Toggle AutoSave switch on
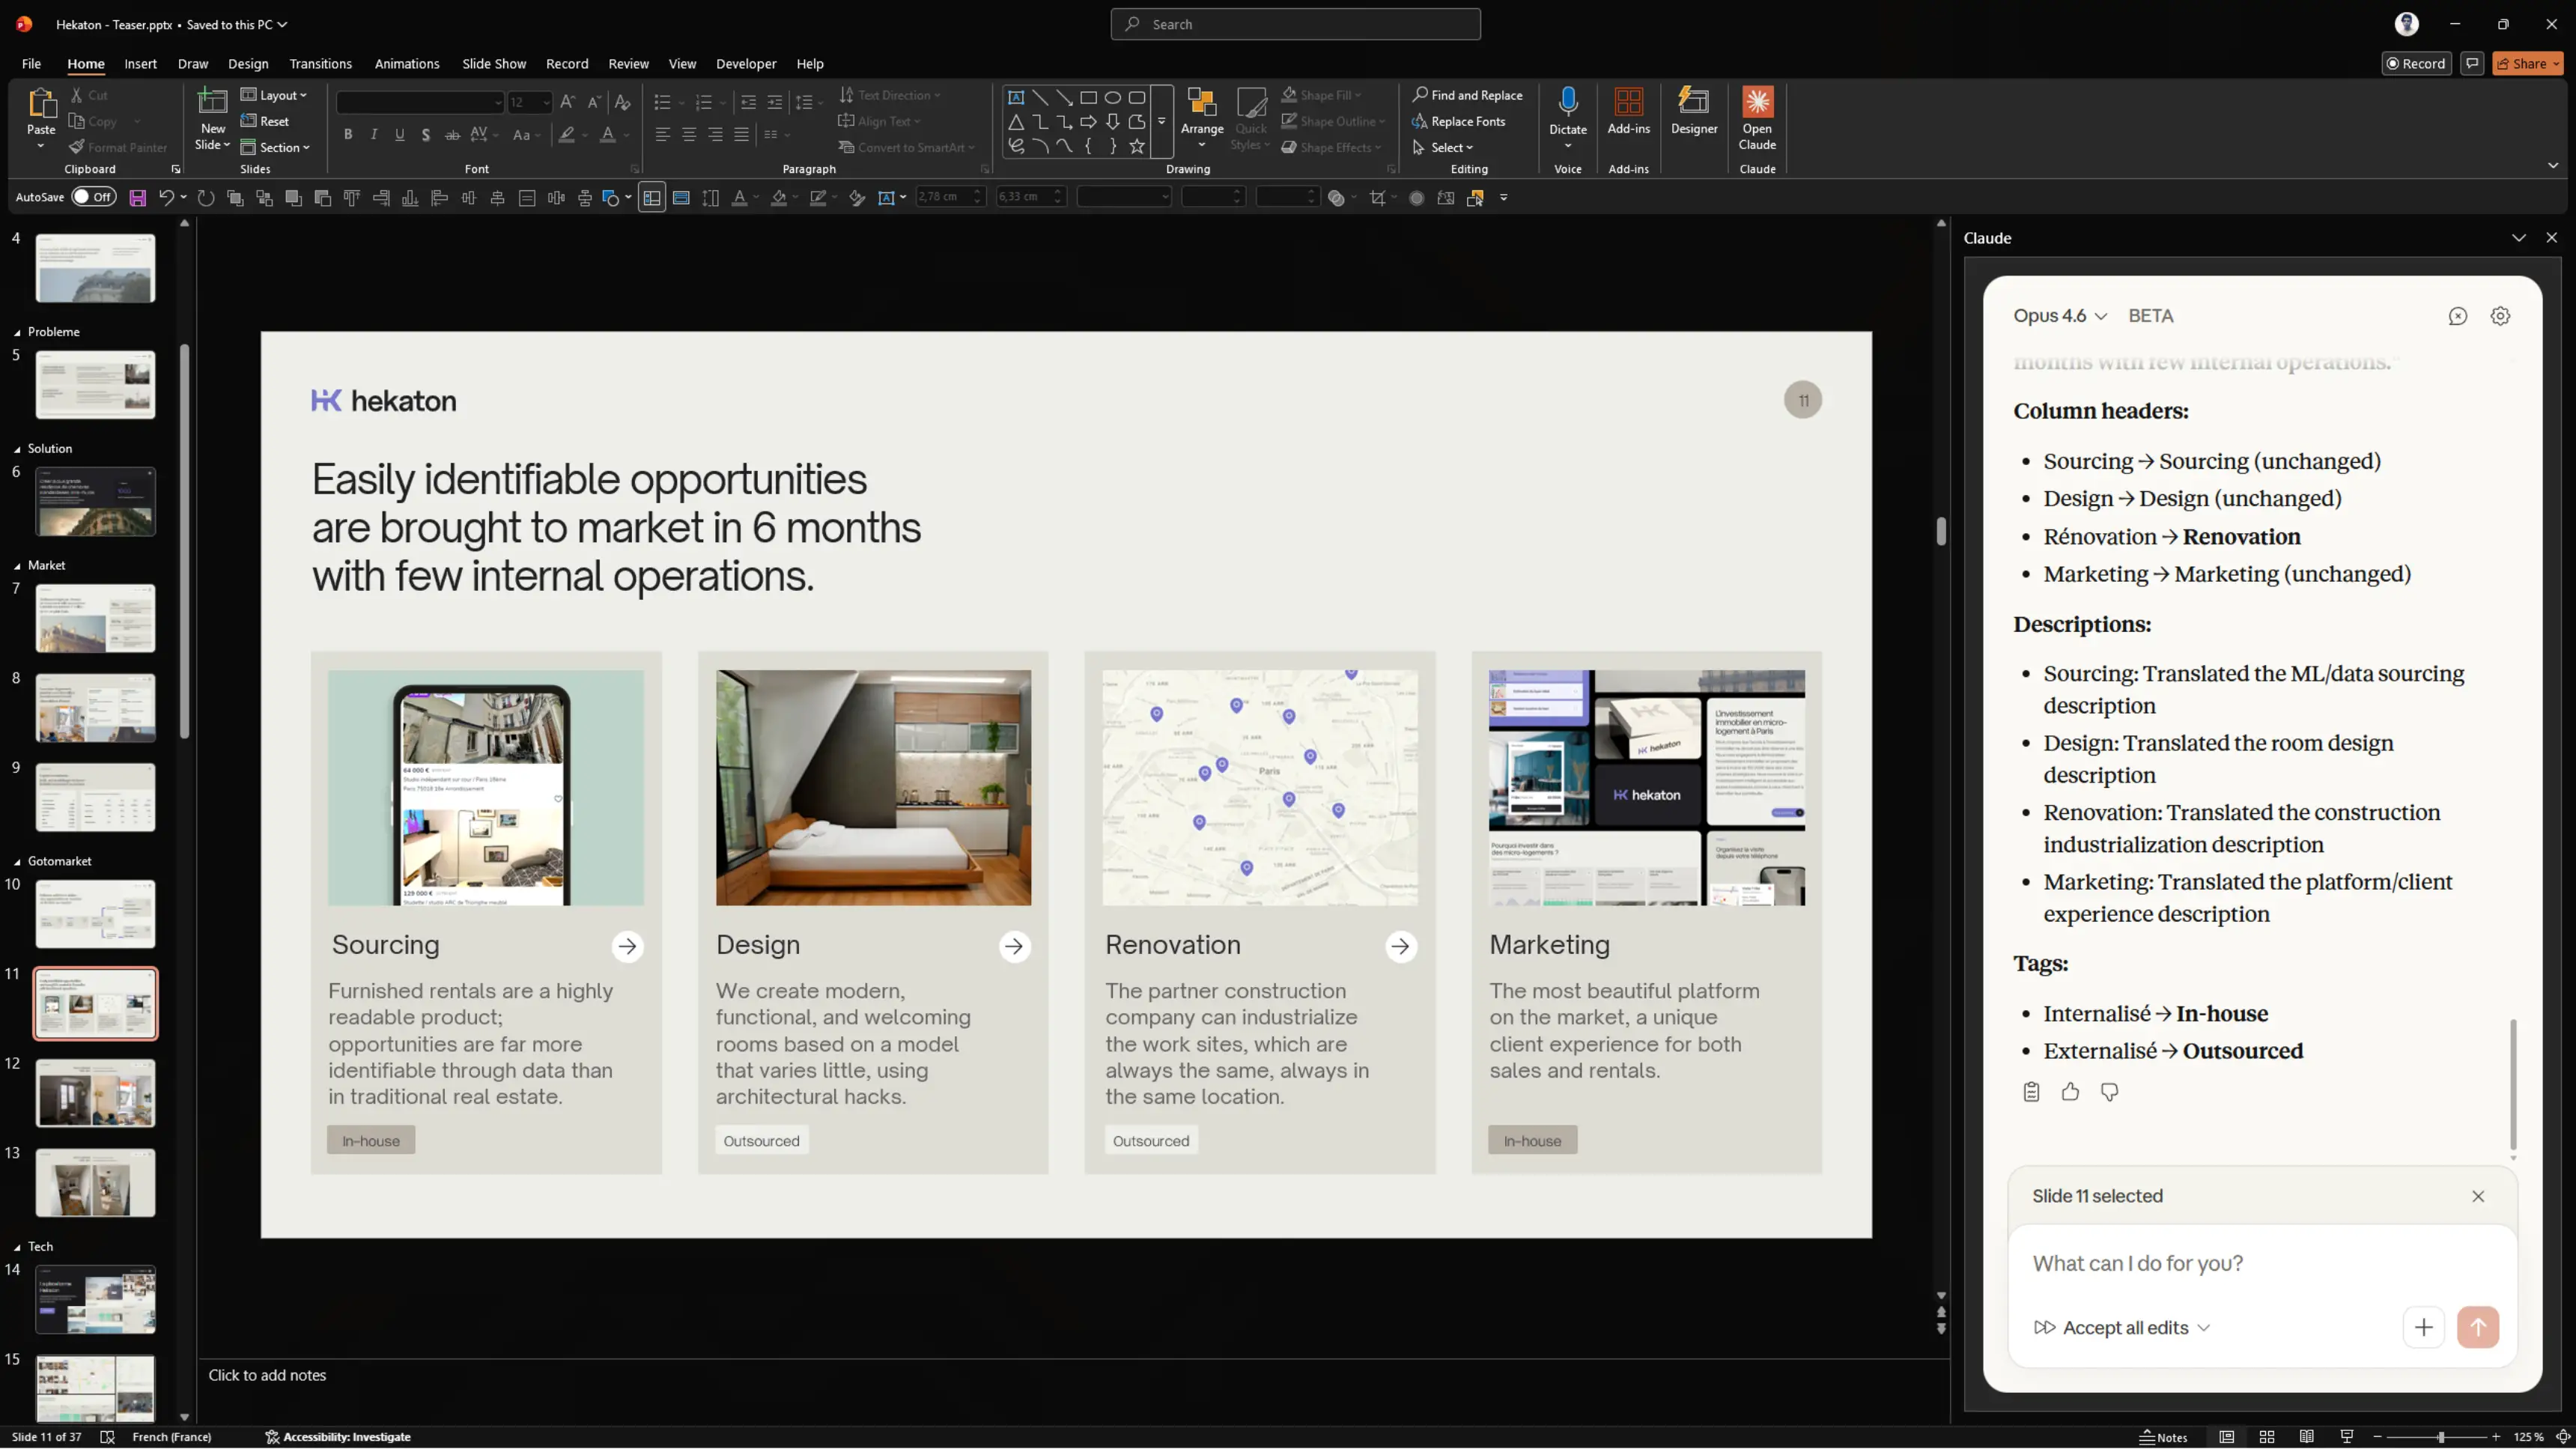Image resolution: width=2576 pixels, height=1449 pixels. 94,197
